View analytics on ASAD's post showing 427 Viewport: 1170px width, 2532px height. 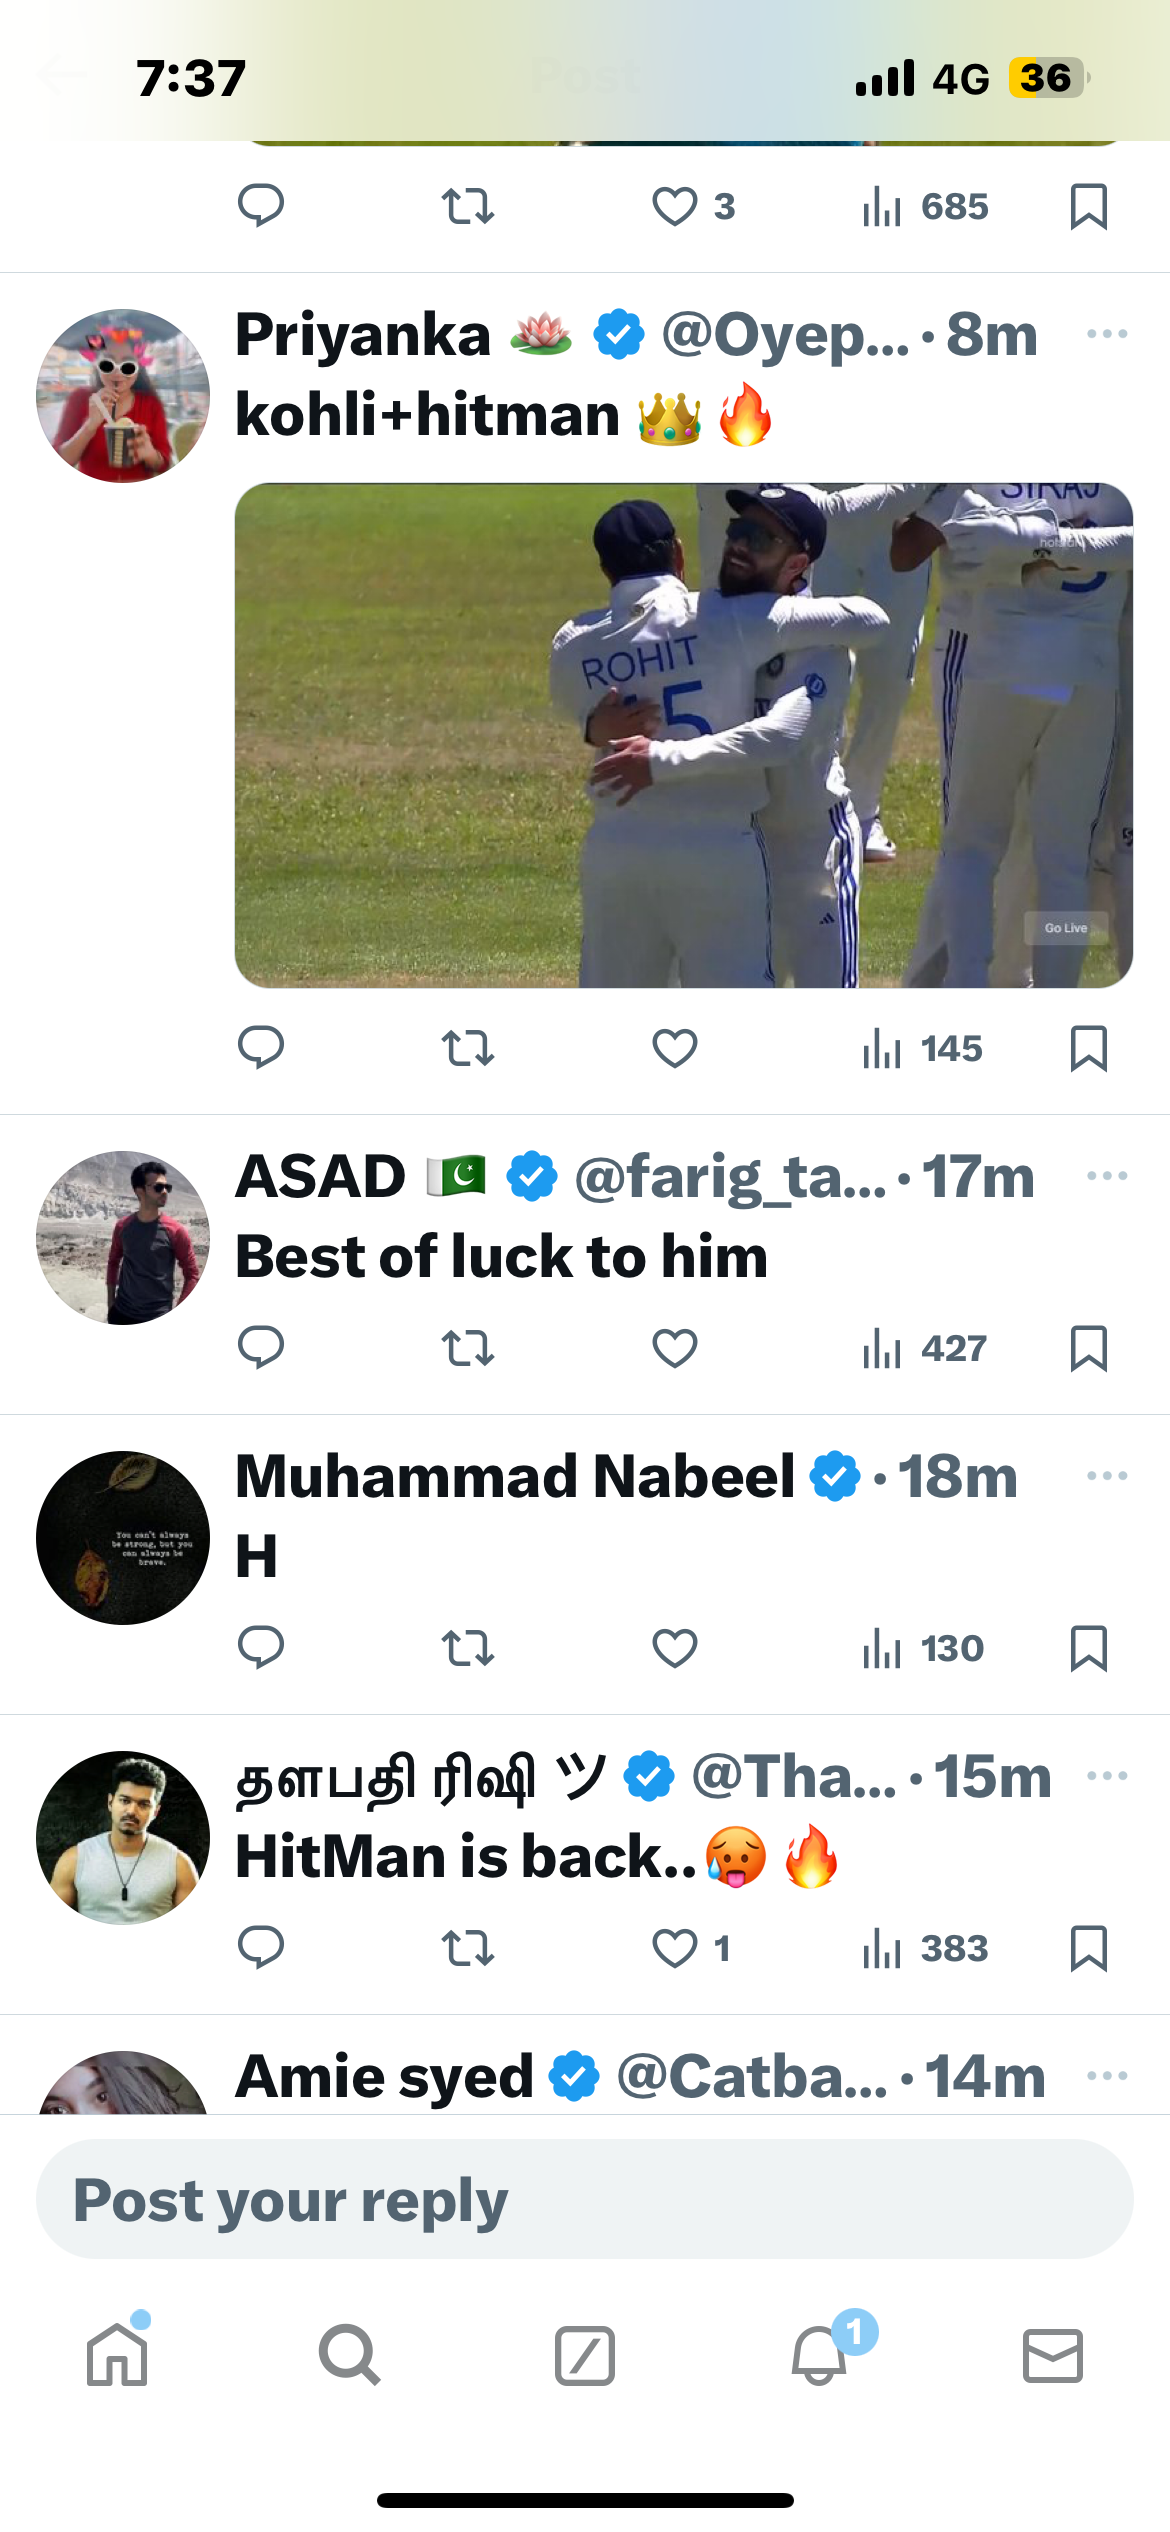924,1348
